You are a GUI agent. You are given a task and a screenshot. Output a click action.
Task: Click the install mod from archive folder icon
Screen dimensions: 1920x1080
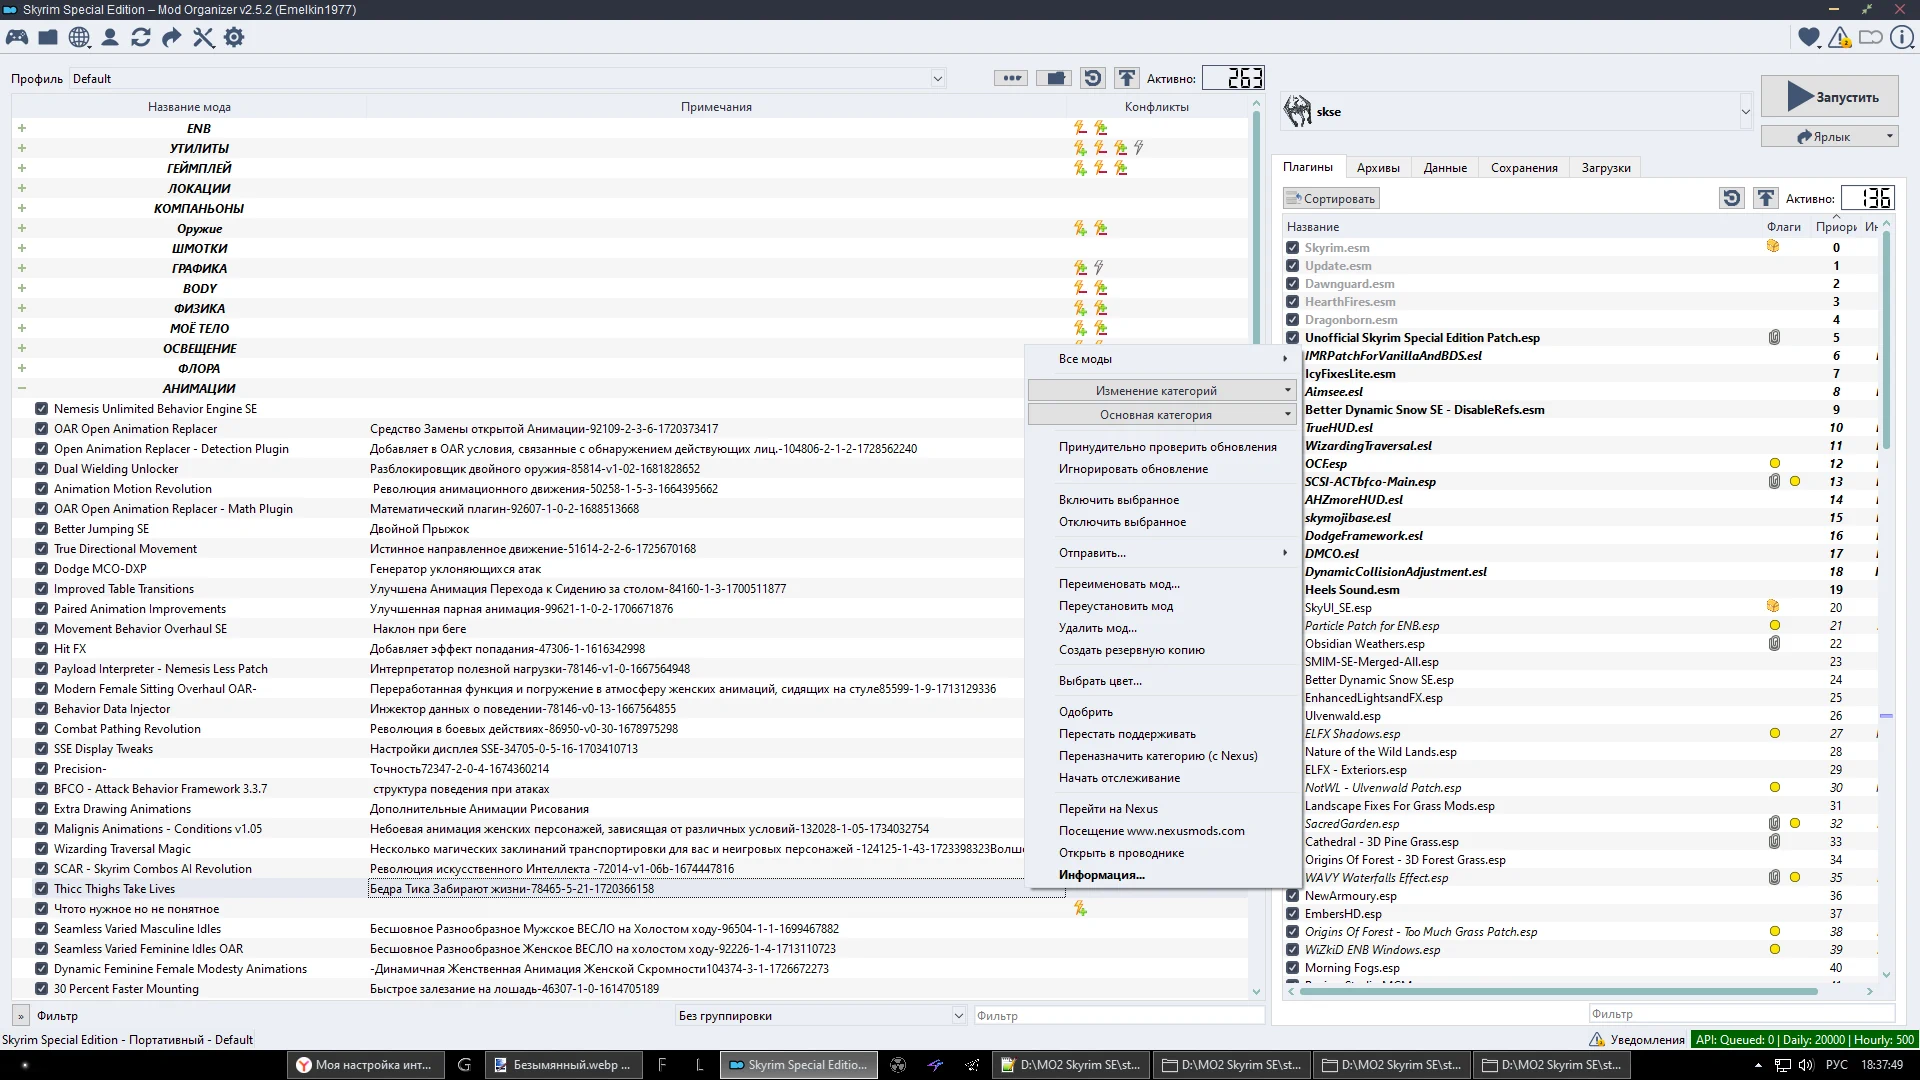click(x=48, y=37)
